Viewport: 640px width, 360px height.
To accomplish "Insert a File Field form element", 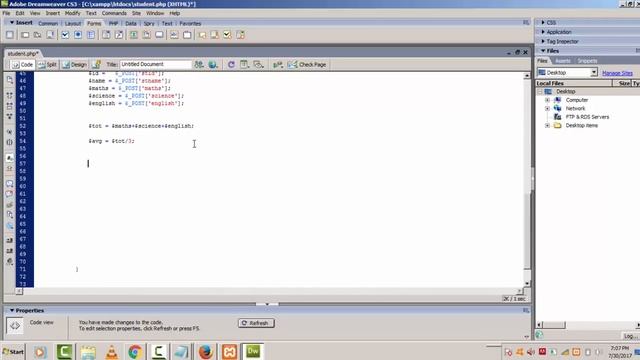I will 146,35.
